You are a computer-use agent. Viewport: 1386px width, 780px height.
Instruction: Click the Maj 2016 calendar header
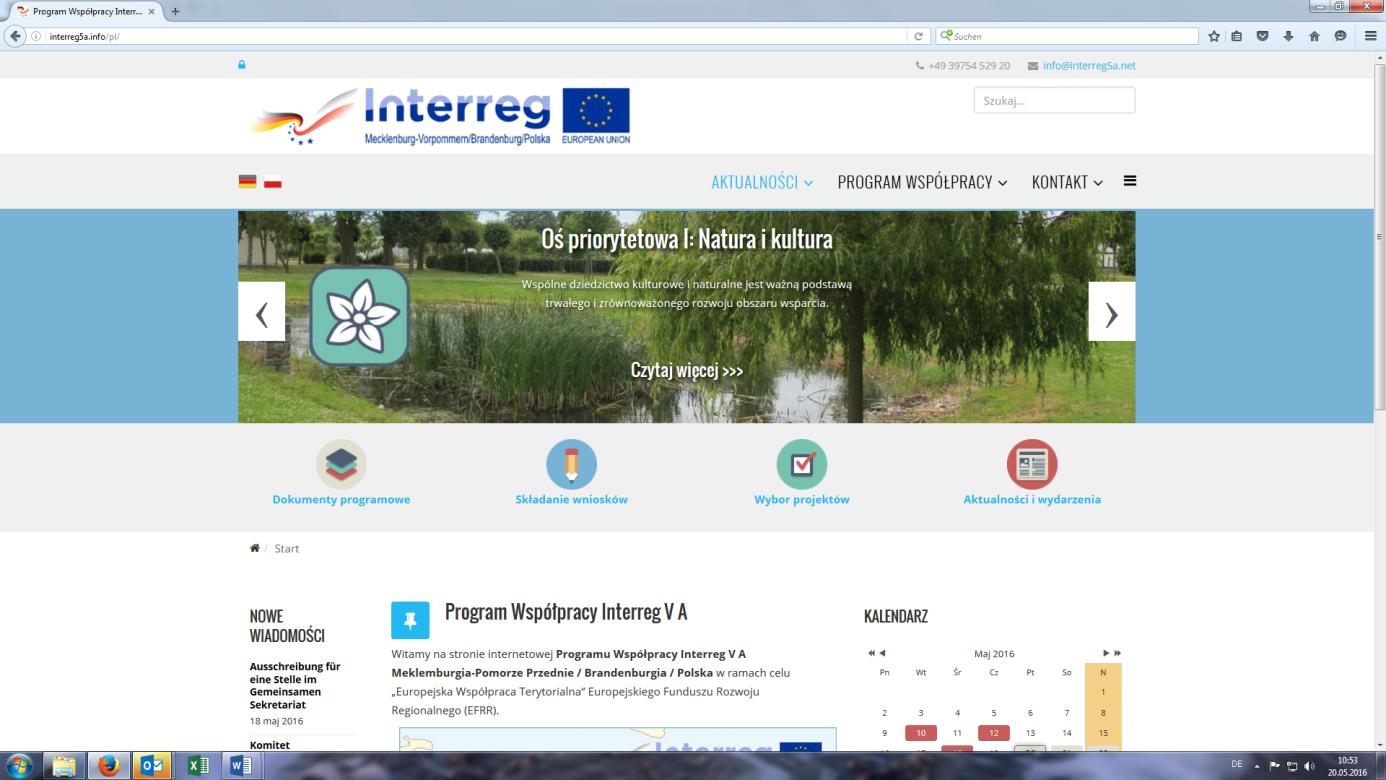(994, 654)
